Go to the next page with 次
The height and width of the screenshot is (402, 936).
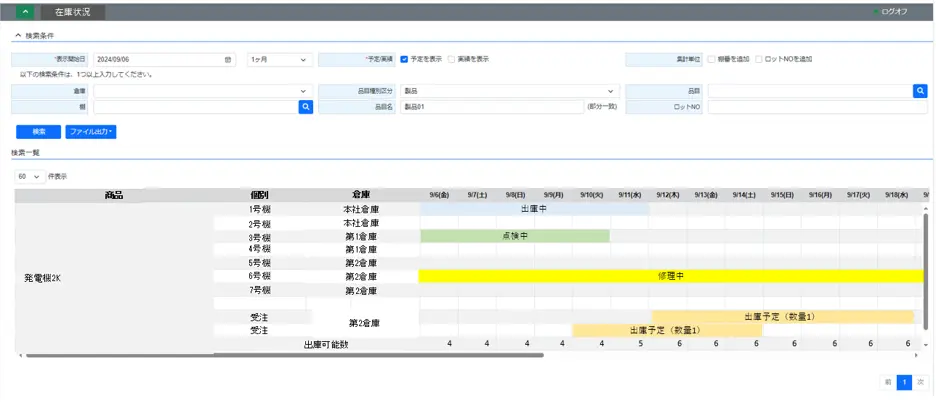click(x=920, y=382)
